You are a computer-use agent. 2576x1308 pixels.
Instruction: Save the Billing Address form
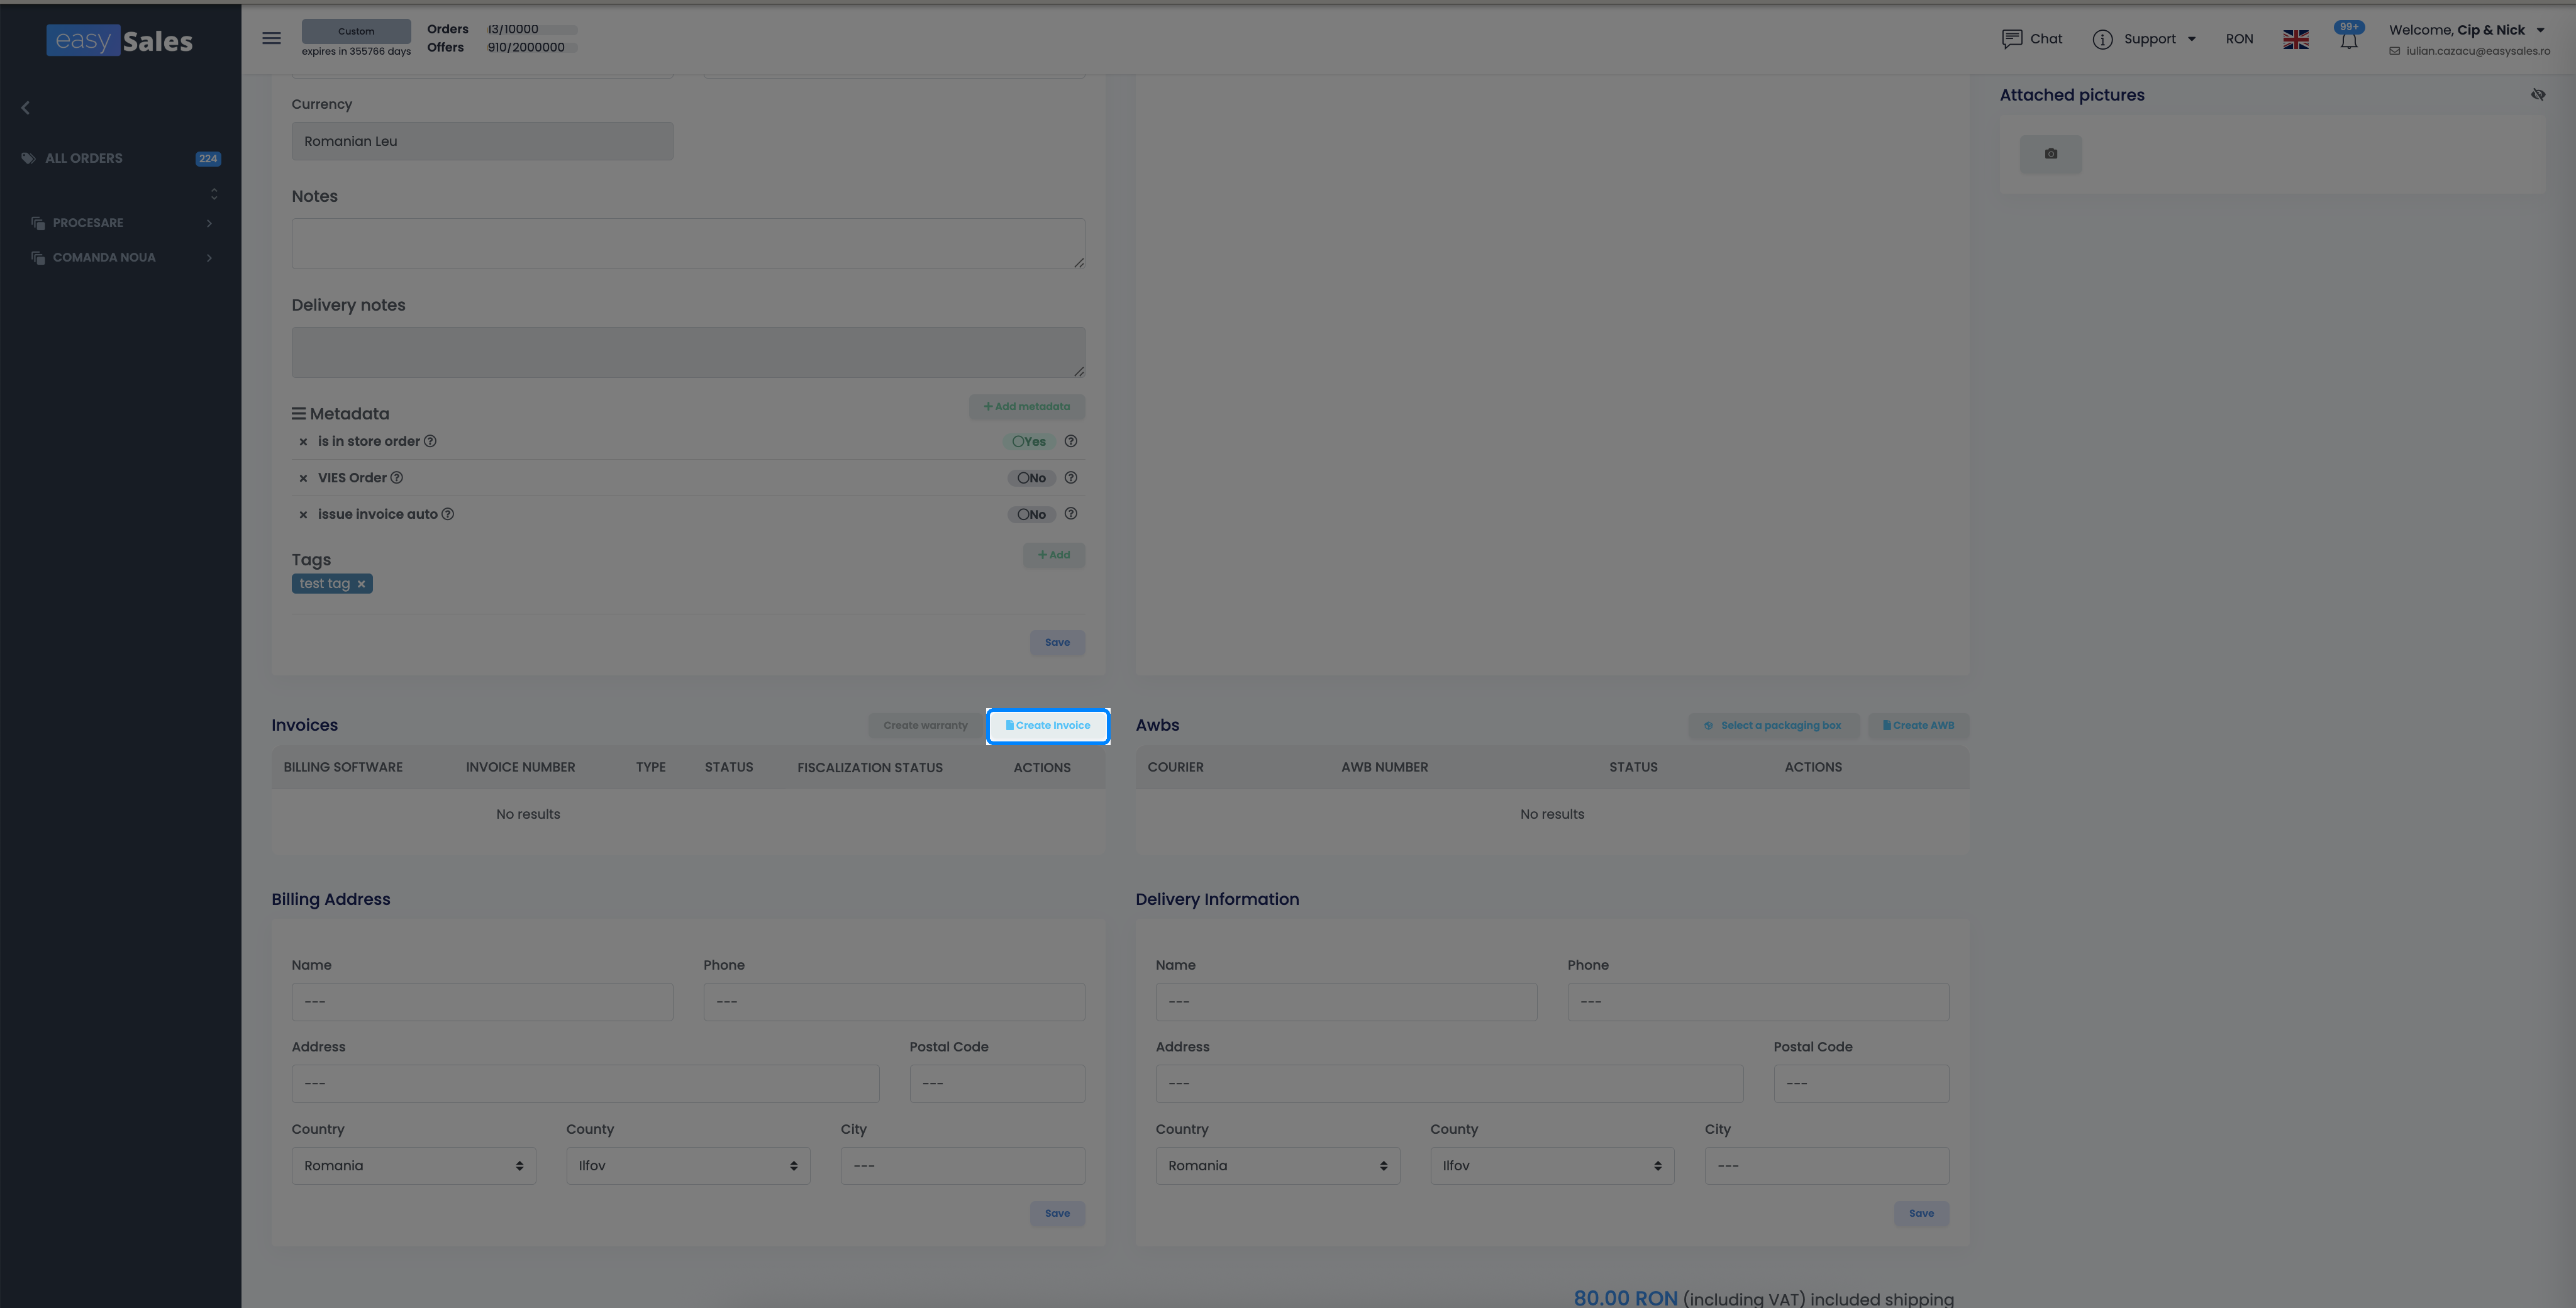(x=1057, y=1214)
